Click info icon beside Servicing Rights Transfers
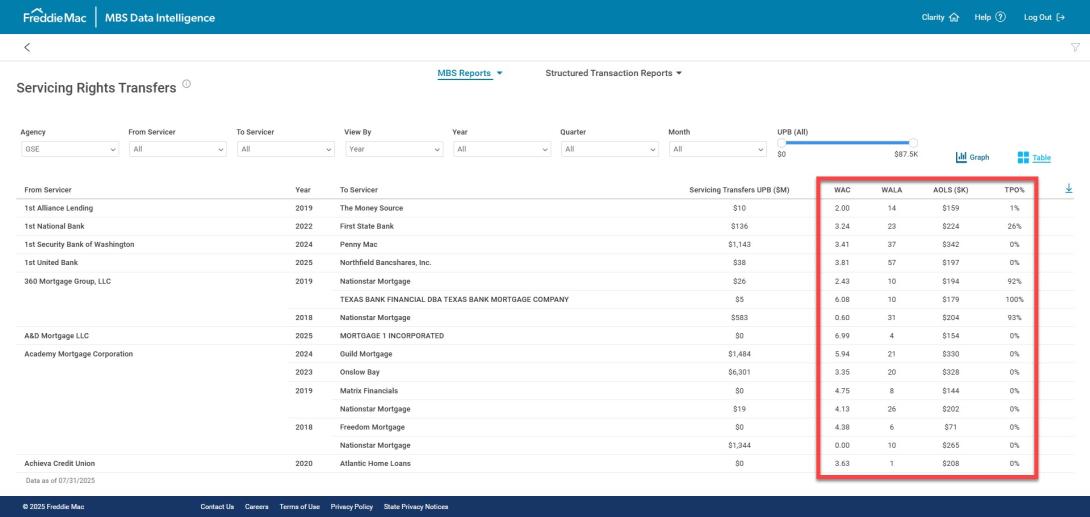The height and width of the screenshot is (517, 1090). [x=186, y=84]
